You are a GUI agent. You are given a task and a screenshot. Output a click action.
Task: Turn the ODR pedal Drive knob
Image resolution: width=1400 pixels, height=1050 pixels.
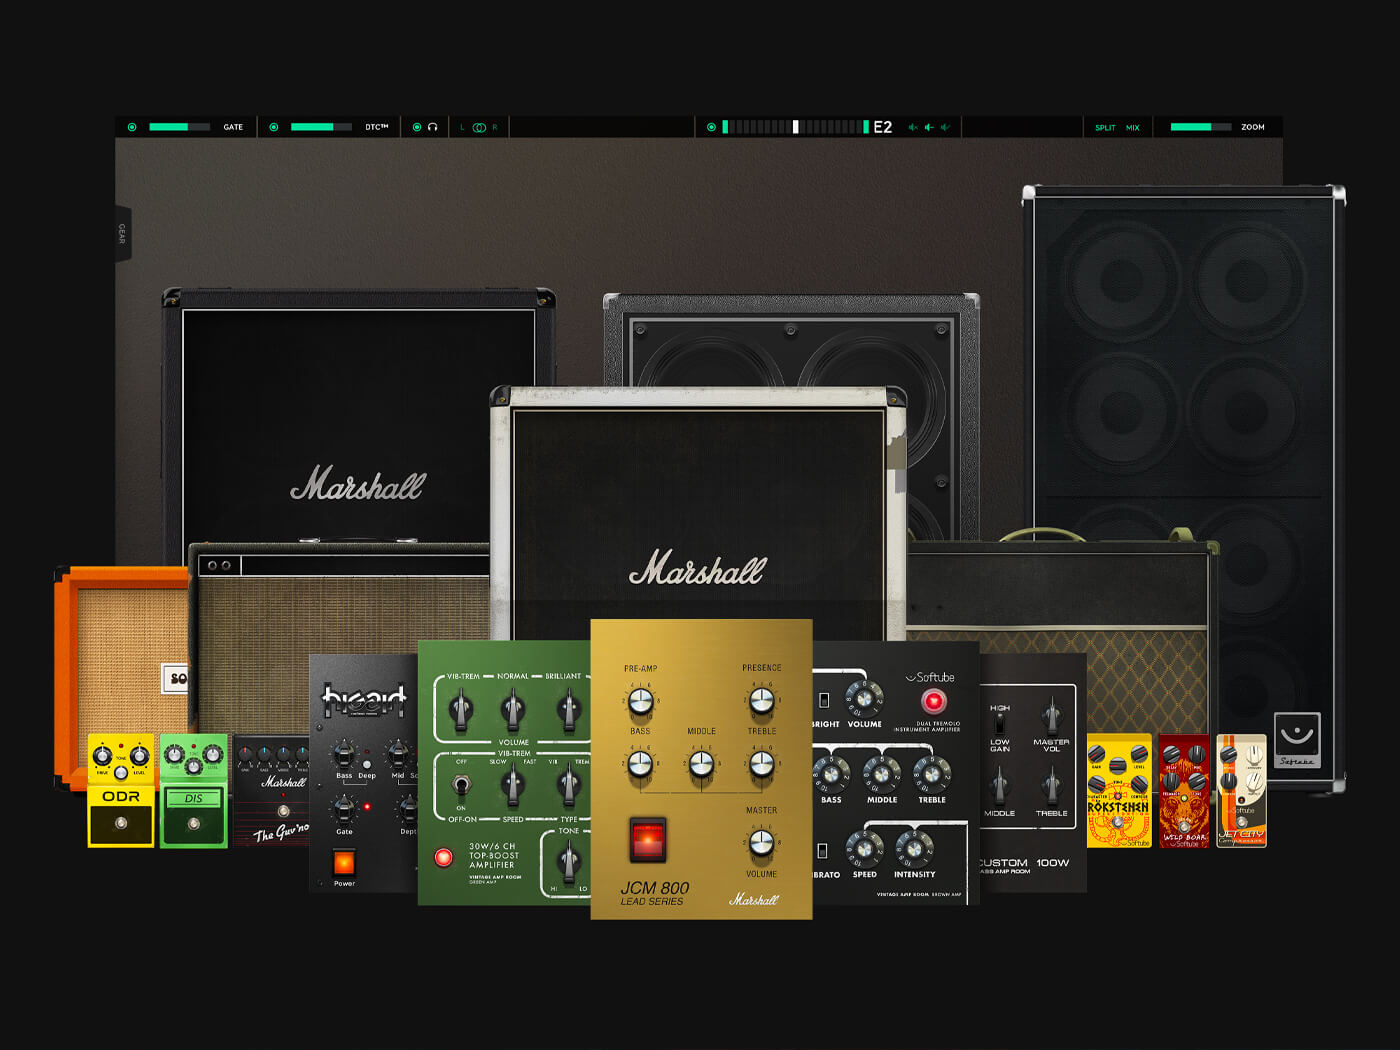point(101,757)
